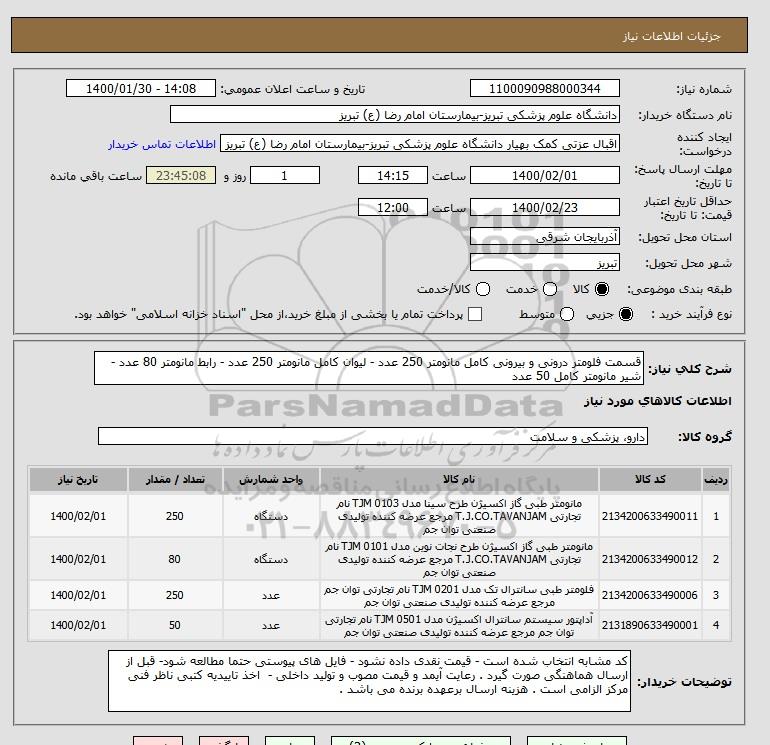Image resolution: width=770 pixels, height=745 pixels.
Task: Click the response deadline date 1400/02/01 field
Action: (545, 175)
